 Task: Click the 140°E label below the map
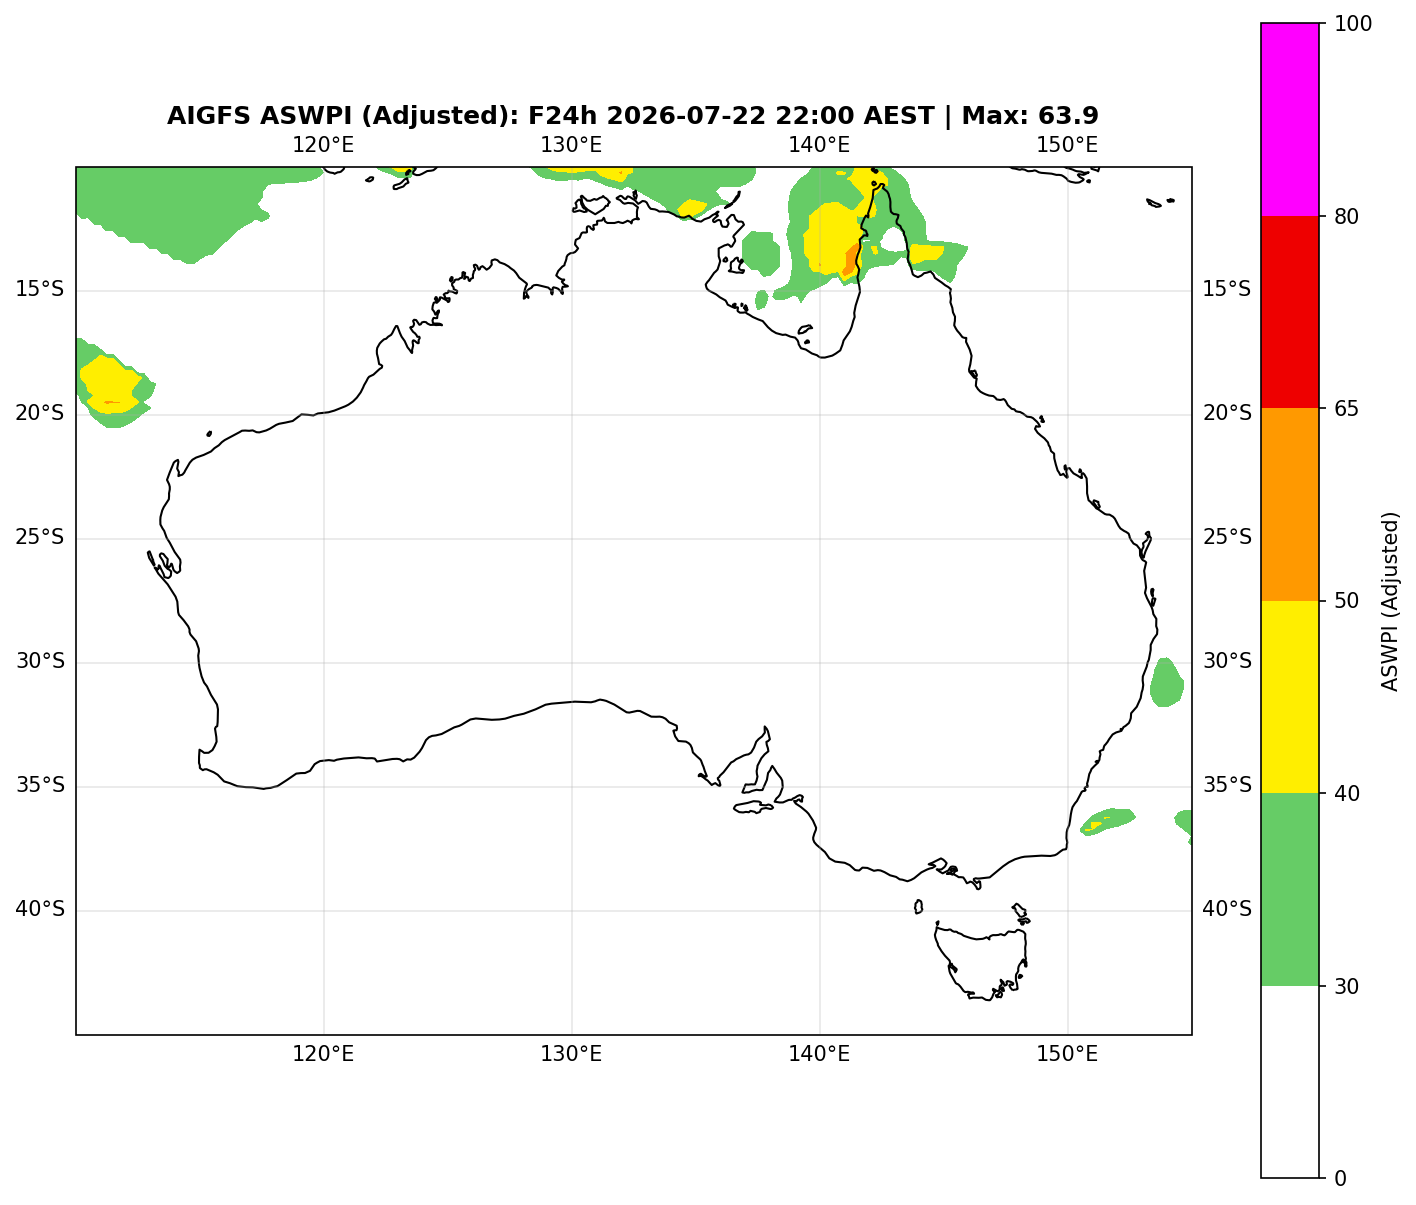(x=819, y=1054)
